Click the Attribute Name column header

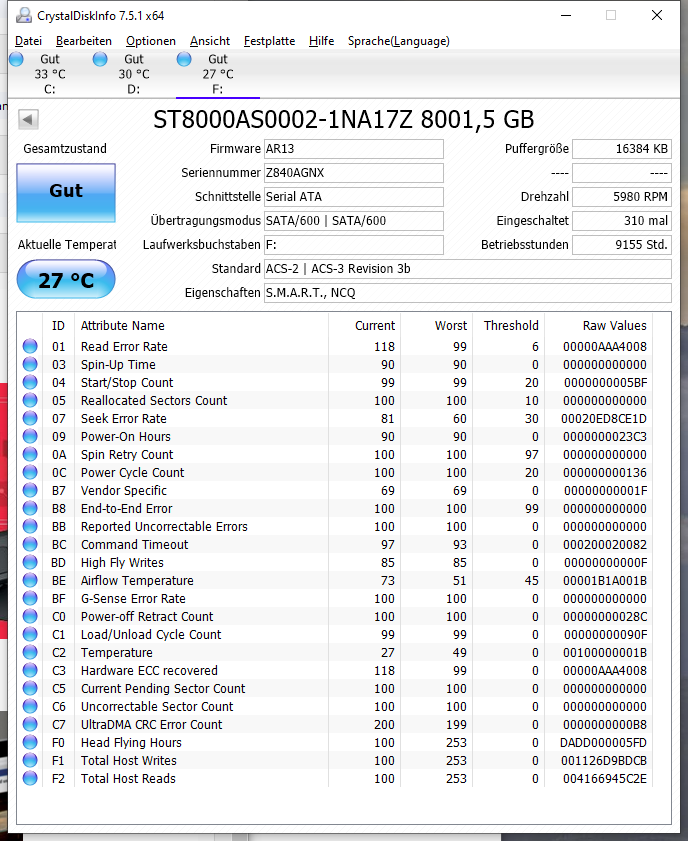coord(122,326)
